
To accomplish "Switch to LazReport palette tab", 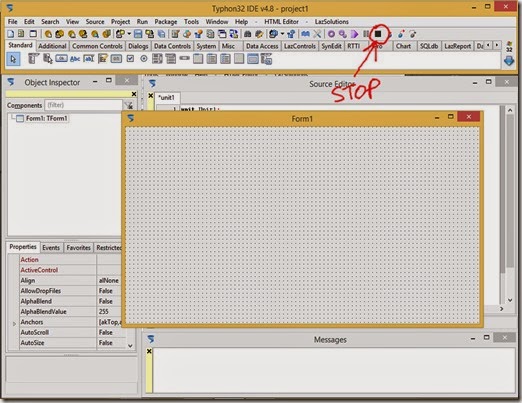I will [x=458, y=46].
